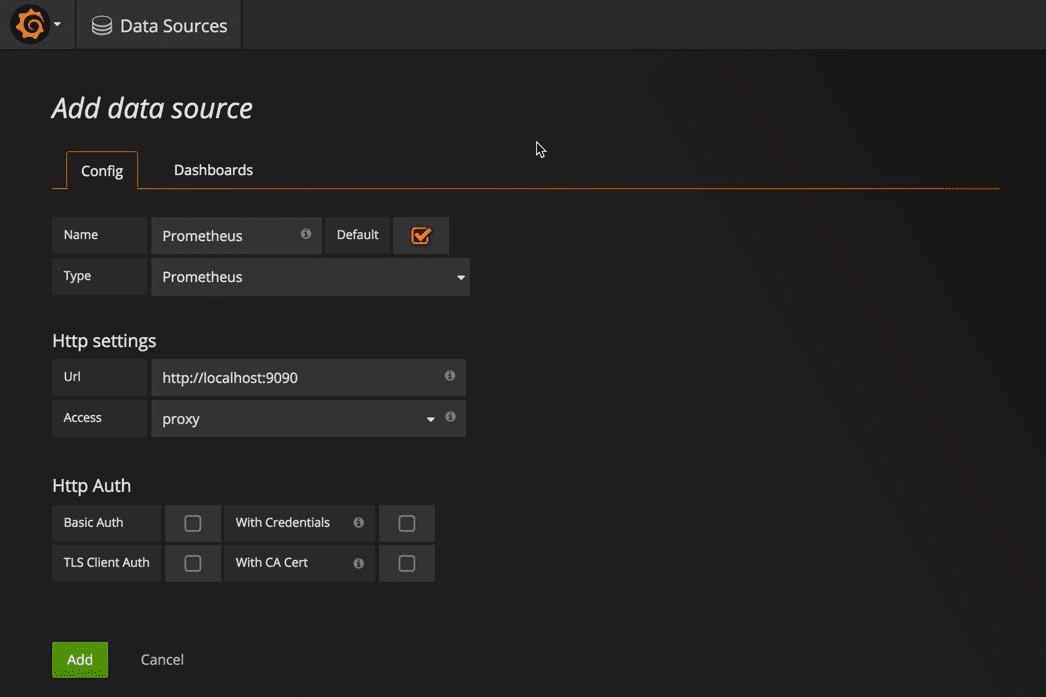Open the Type dropdown showing Prometheus

tap(310, 277)
